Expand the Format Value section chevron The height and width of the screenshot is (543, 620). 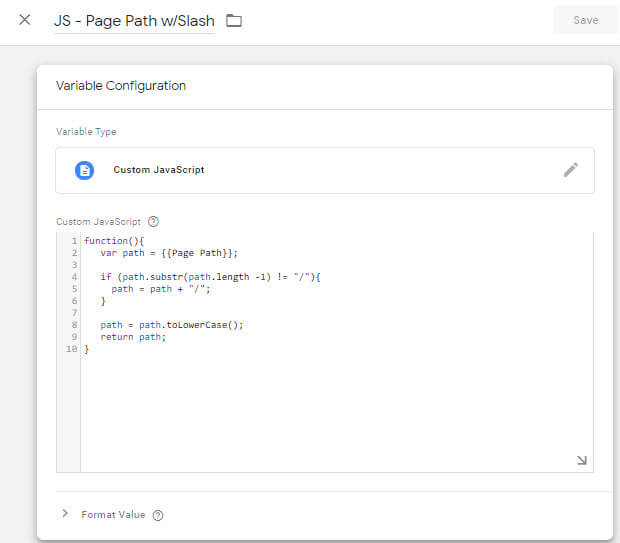pos(65,514)
